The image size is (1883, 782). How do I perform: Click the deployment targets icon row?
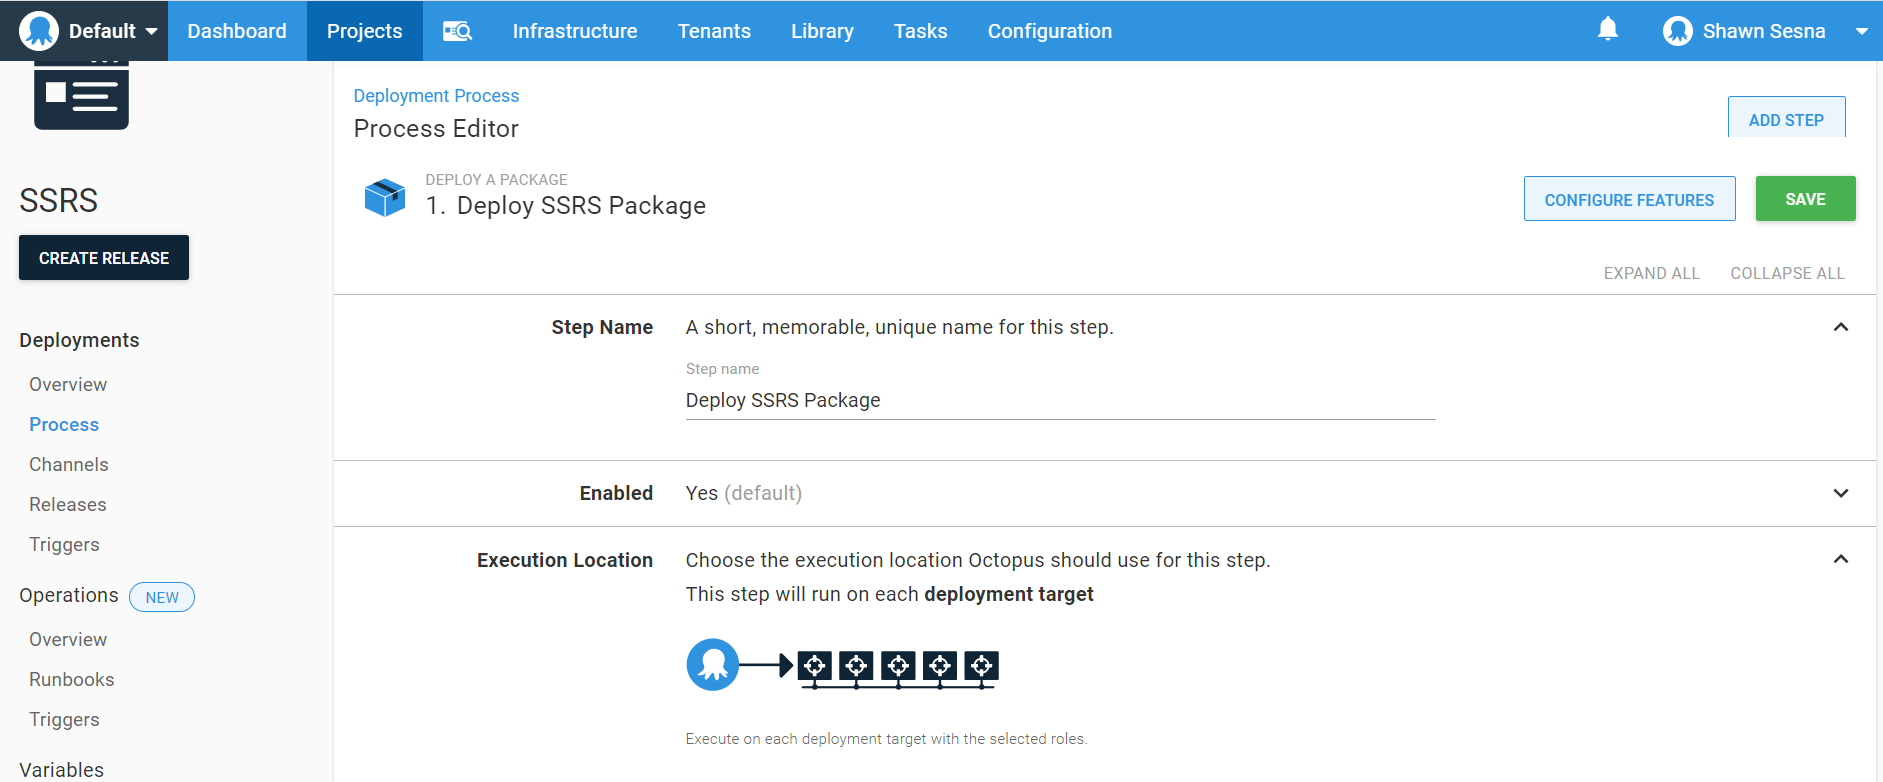(x=898, y=667)
